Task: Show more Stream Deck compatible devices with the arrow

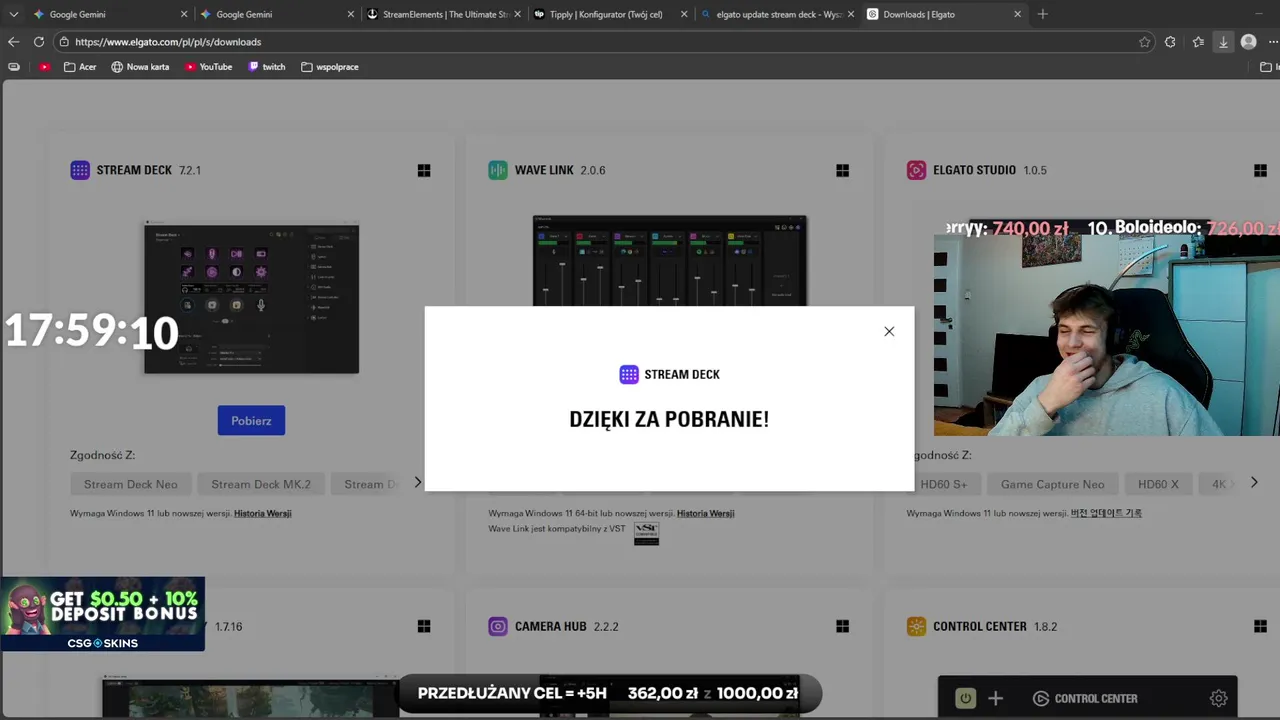Action: [418, 482]
